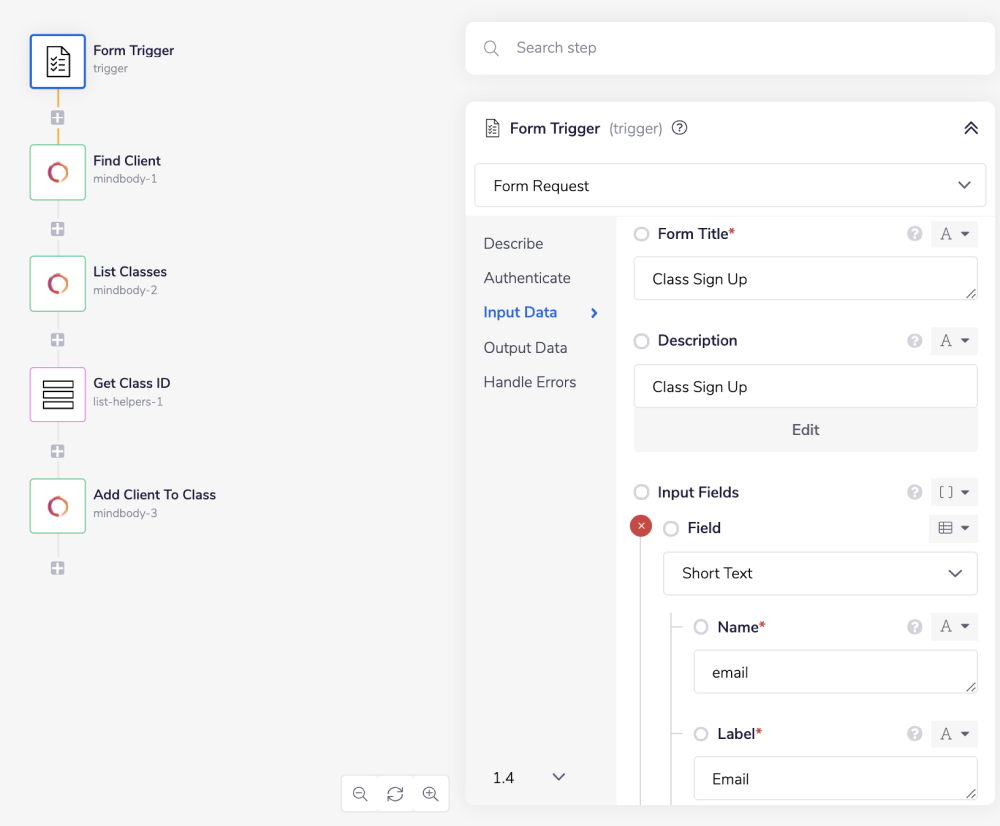Open the Short Text field type dropdown
This screenshot has height=826, width=1000.
(x=820, y=574)
